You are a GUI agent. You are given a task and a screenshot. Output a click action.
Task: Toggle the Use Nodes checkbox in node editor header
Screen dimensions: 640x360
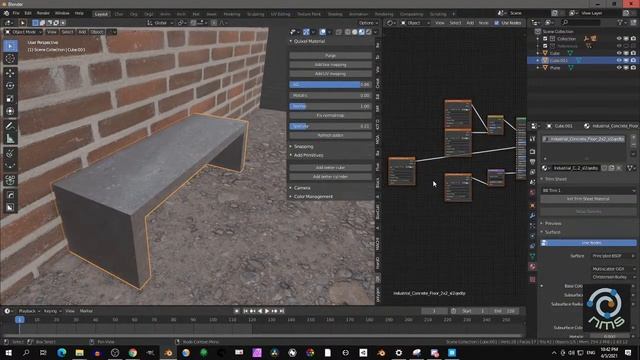[496, 23]
